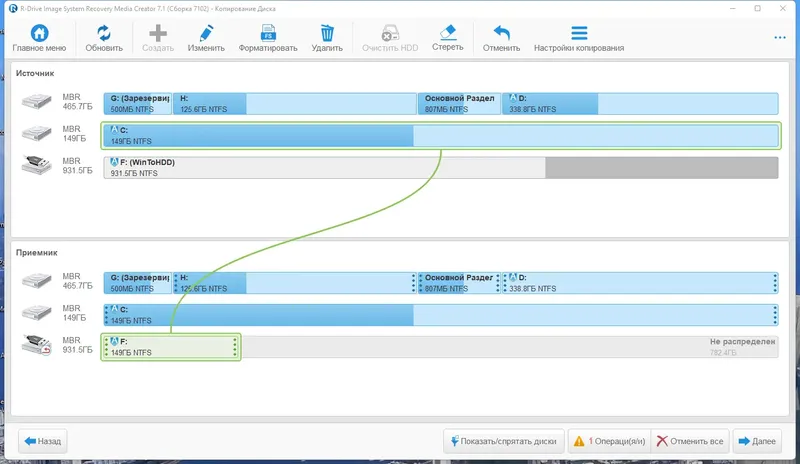Select the 149ГБ target disk icon
Screen dimensions: 800x464
(x=36, y=312)
